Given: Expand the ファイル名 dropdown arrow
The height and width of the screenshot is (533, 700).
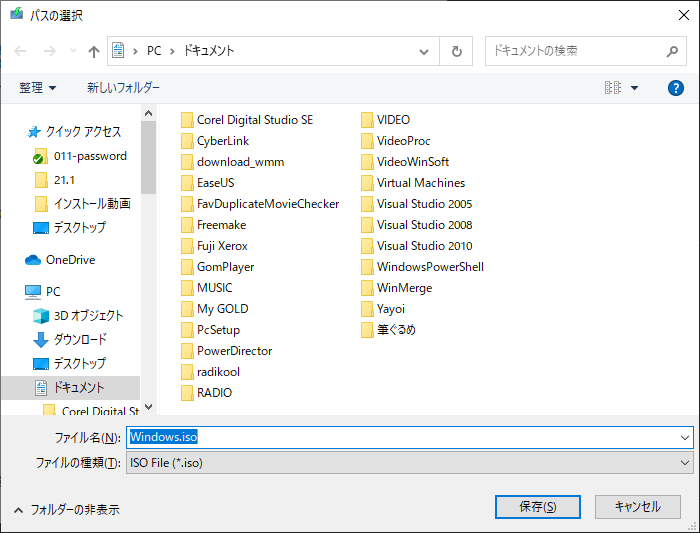Looking at the screenshot, I should click(685, 437).
